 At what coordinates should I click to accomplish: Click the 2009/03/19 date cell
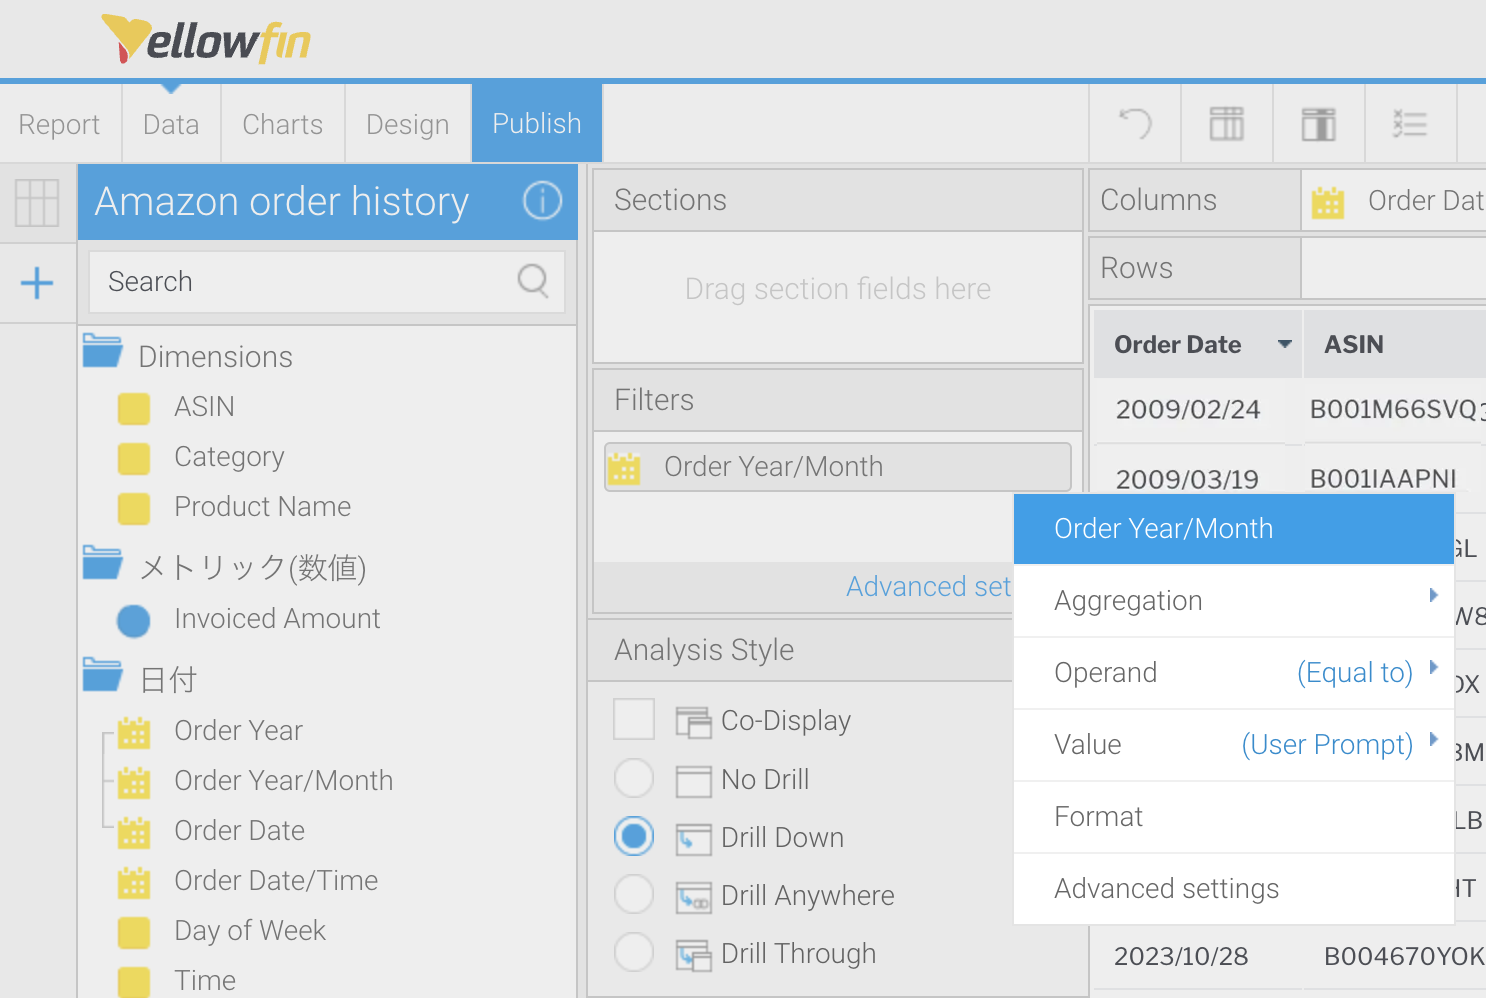click(x=1188, y=479)
